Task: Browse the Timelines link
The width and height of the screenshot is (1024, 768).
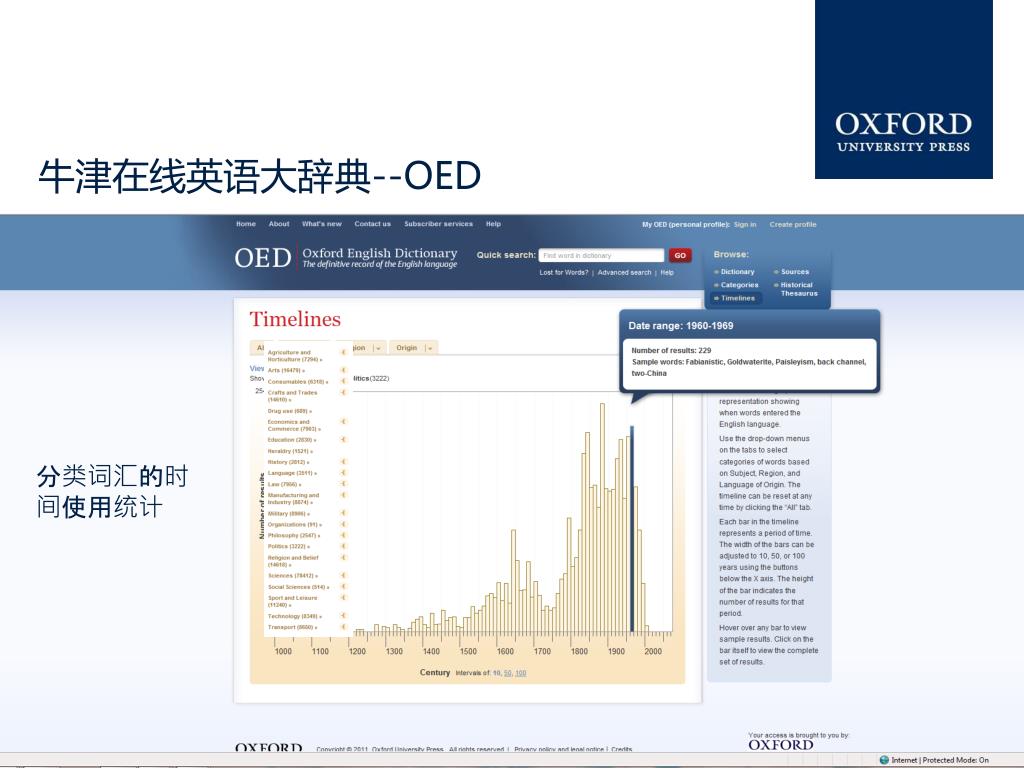Action: 737,298
